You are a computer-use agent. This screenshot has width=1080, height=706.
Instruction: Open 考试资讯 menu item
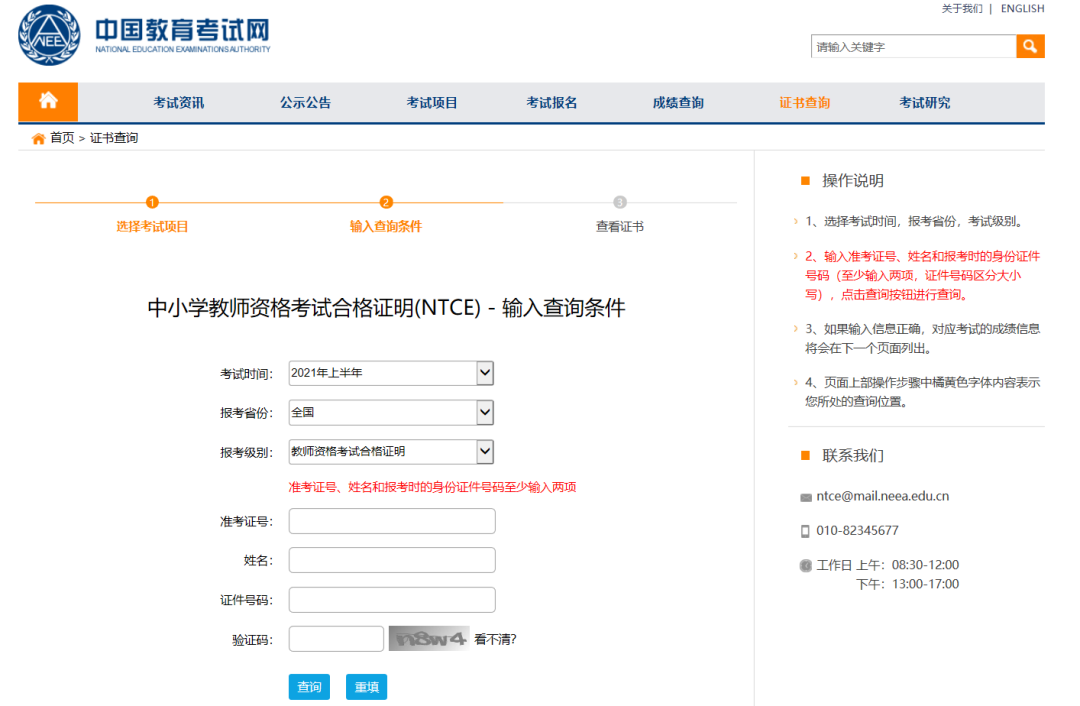tap(178, 103)
